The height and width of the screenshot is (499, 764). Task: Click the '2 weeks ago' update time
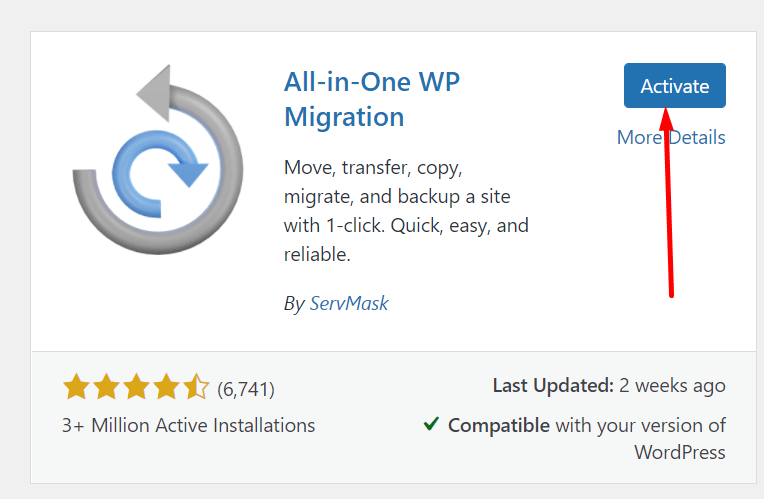click(x=672, y=385)
